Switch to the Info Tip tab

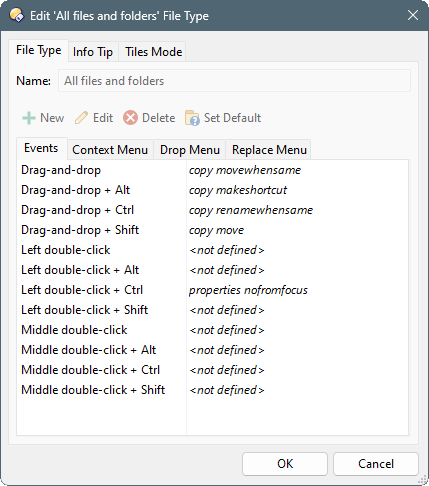(x=93, y=52)
